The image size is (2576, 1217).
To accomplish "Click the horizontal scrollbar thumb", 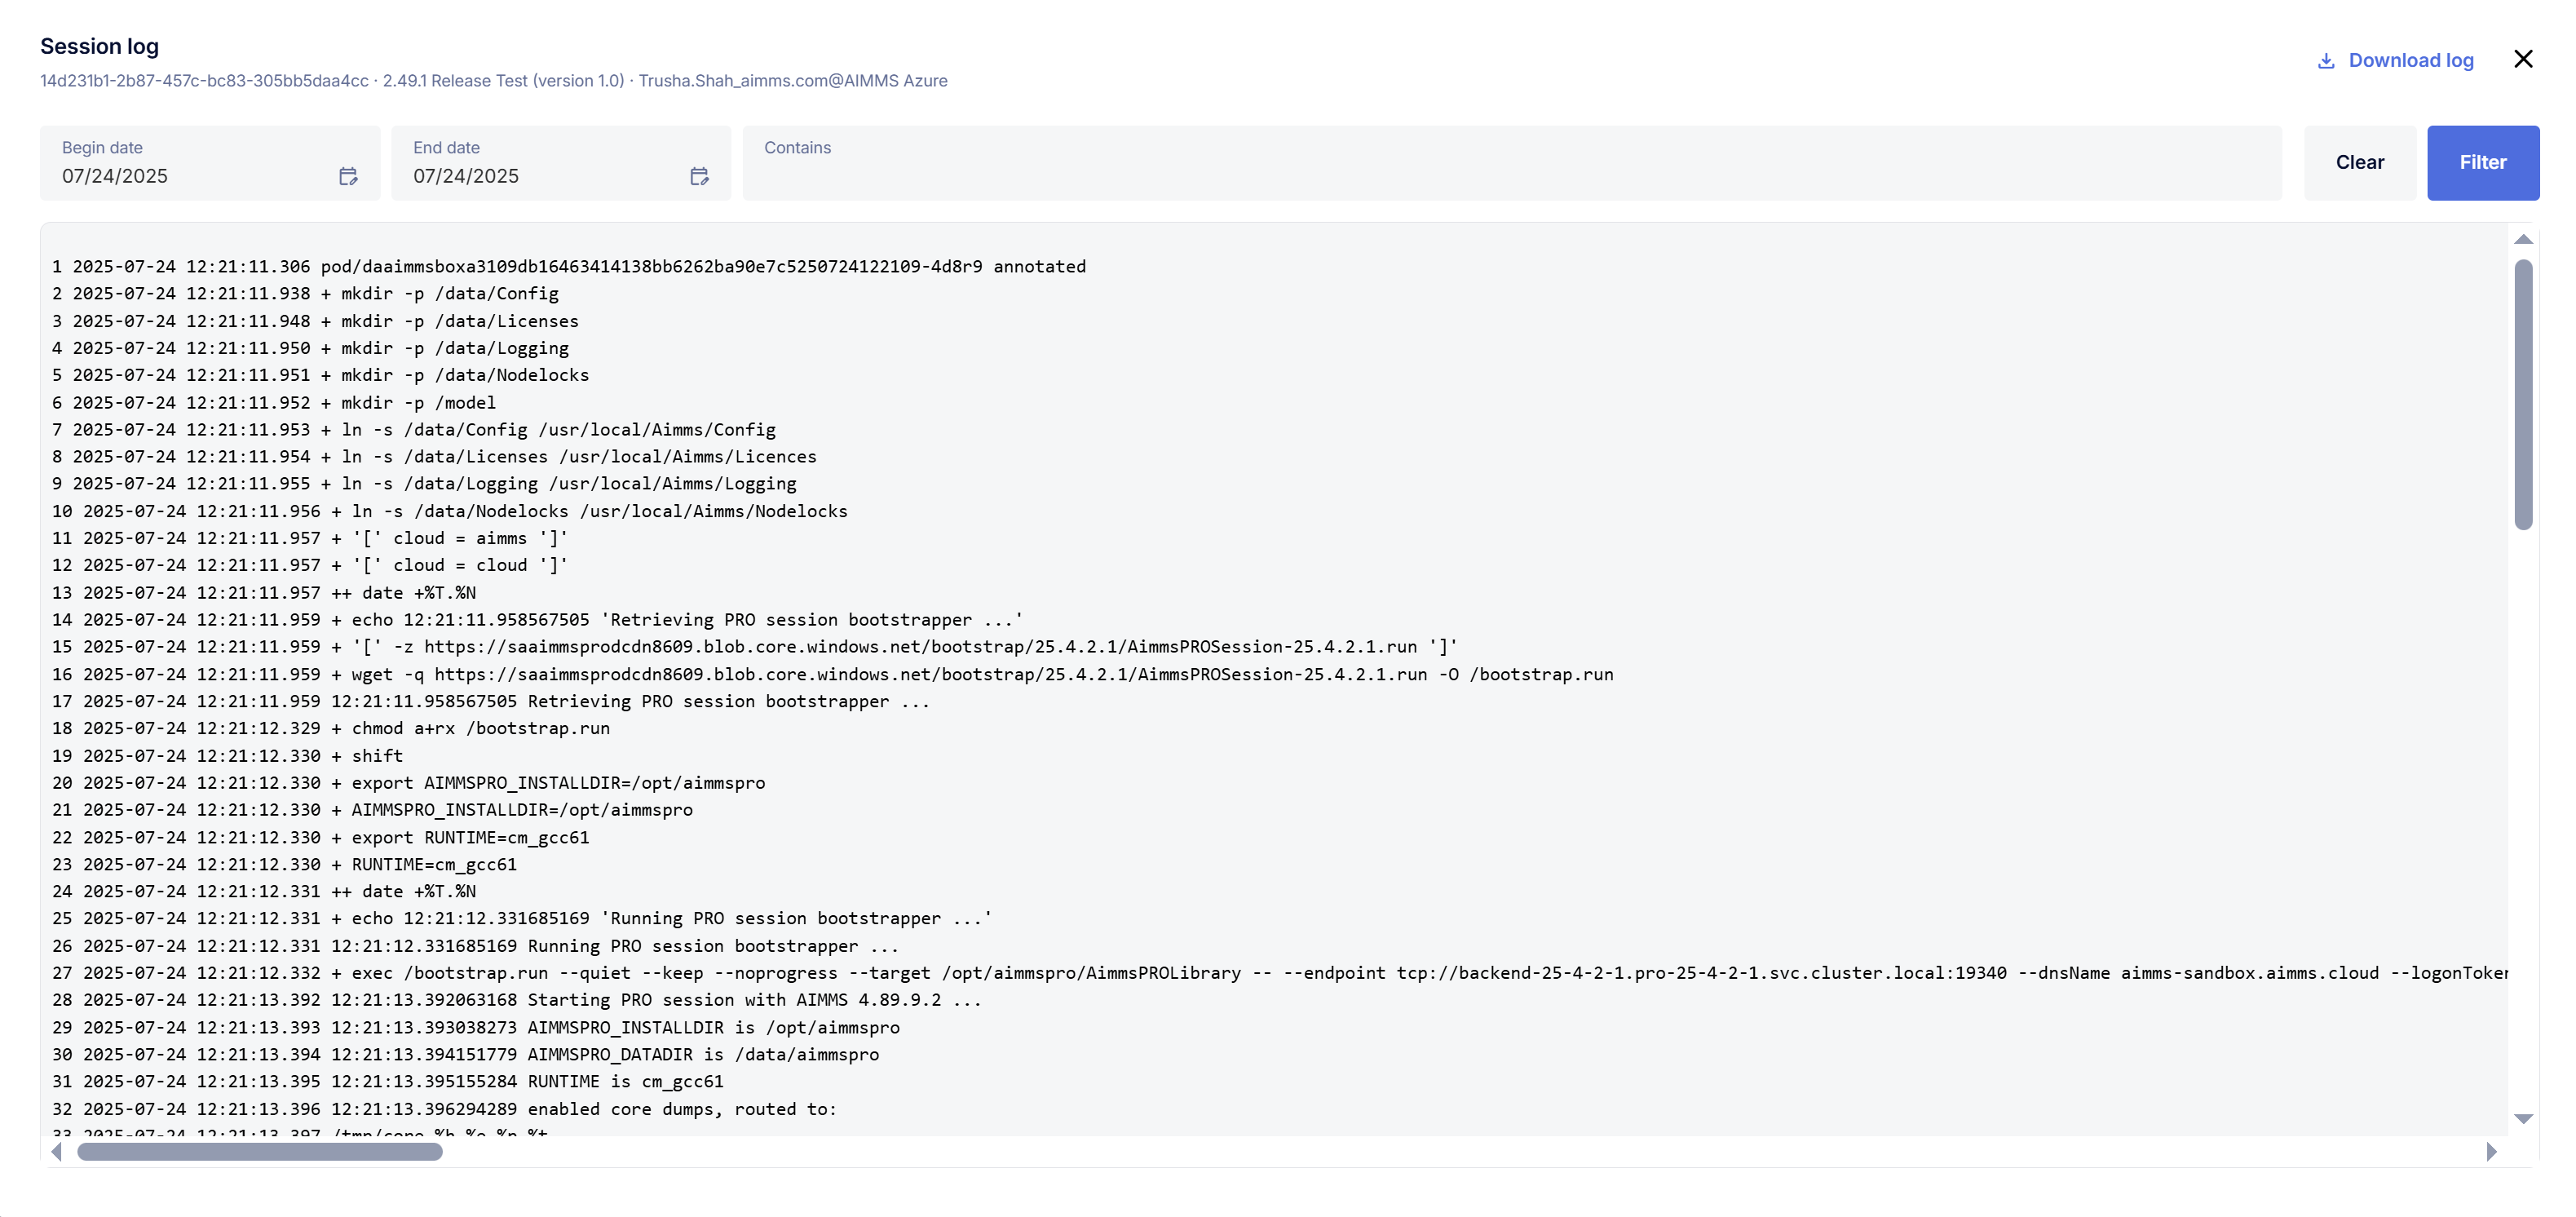I will [x=260, y=1152].
